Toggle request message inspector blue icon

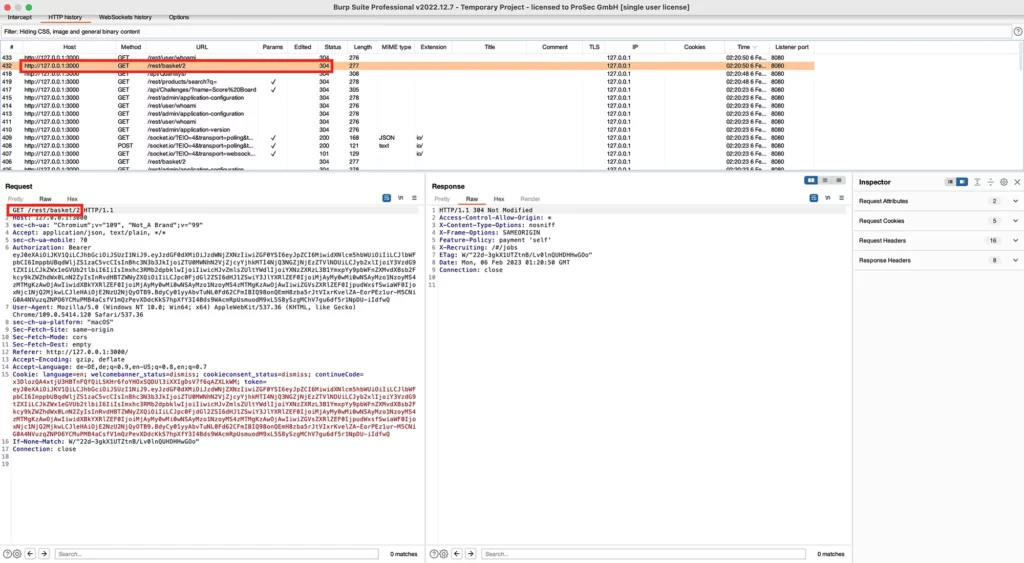click(x=387, y=198)
